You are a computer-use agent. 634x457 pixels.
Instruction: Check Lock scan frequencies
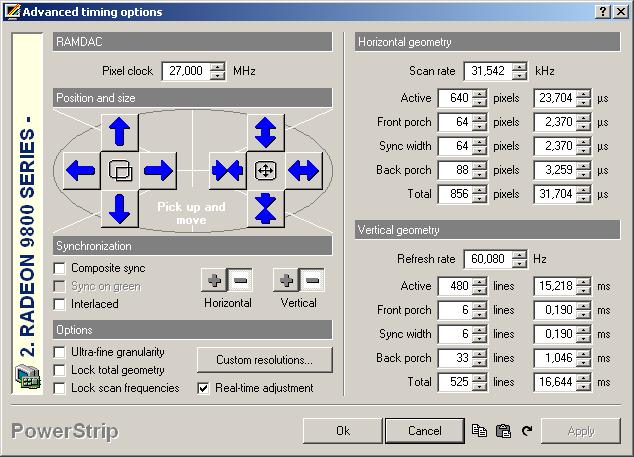point(59,388)
